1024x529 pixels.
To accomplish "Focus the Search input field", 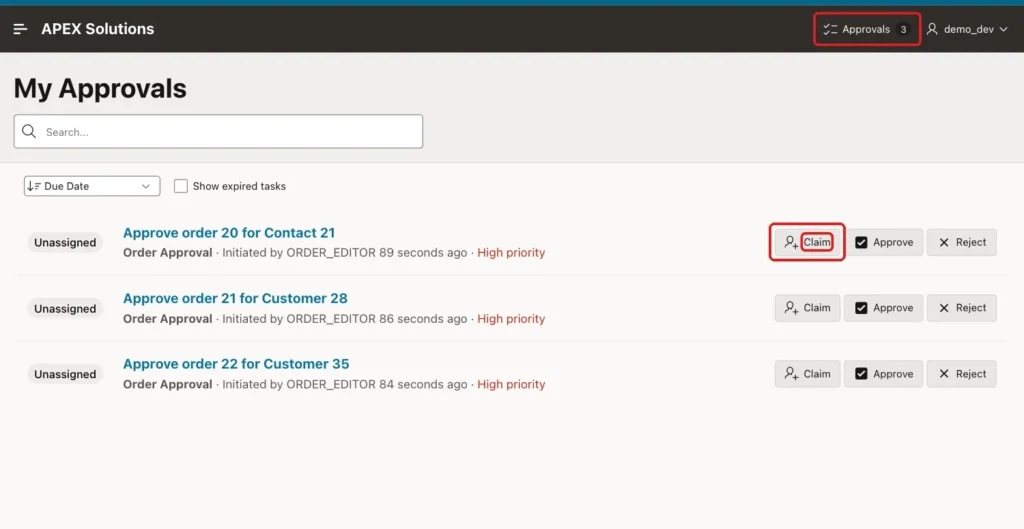I will click(218, 131).
